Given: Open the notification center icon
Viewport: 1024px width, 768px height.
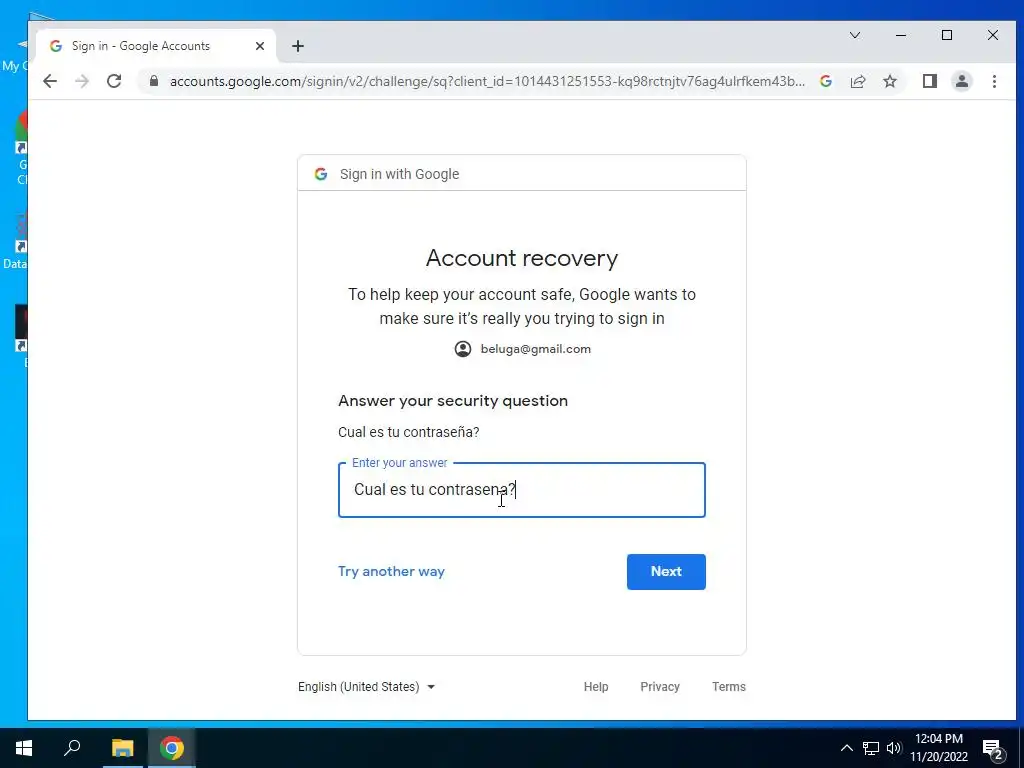Looking at the screenshot, I should click(x=993, y=748).
